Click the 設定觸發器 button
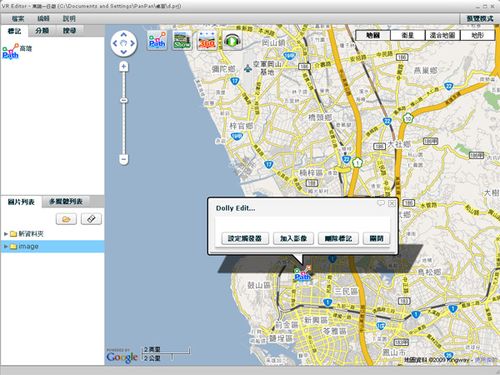This screenshot has height=375, width=500. coord(245,238)
